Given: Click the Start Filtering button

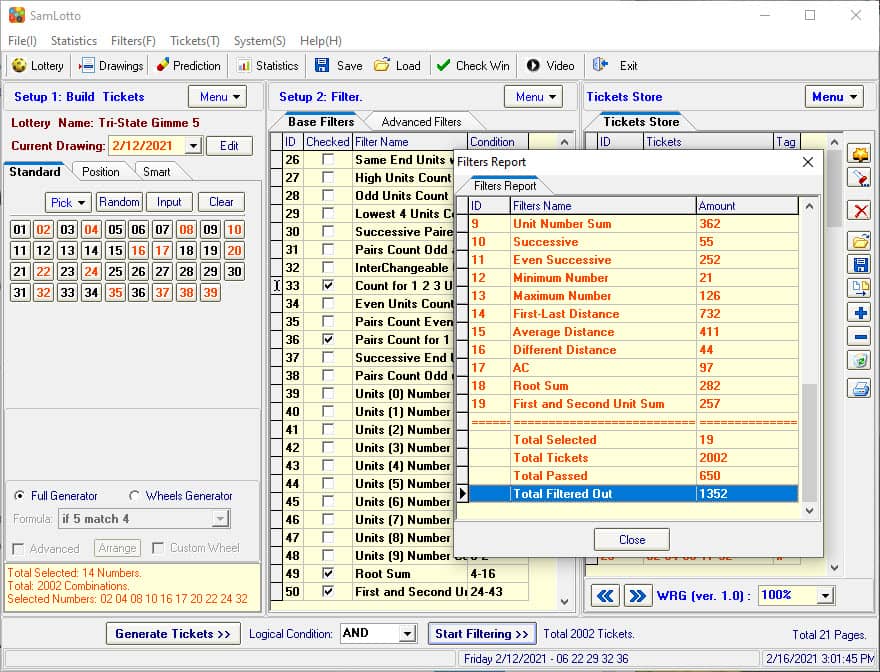Looking at the screenshot, I should [482, 634].
